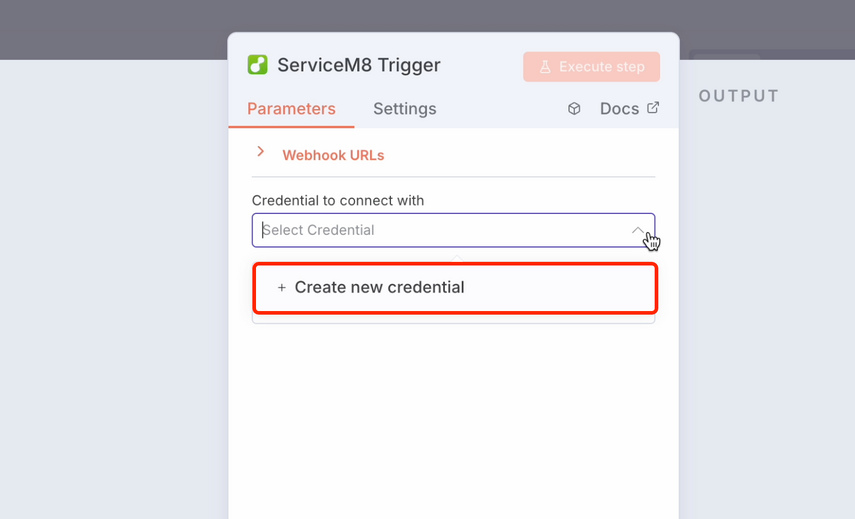
Task: Click the cube icon beside Docs
Action: (574, 108)
